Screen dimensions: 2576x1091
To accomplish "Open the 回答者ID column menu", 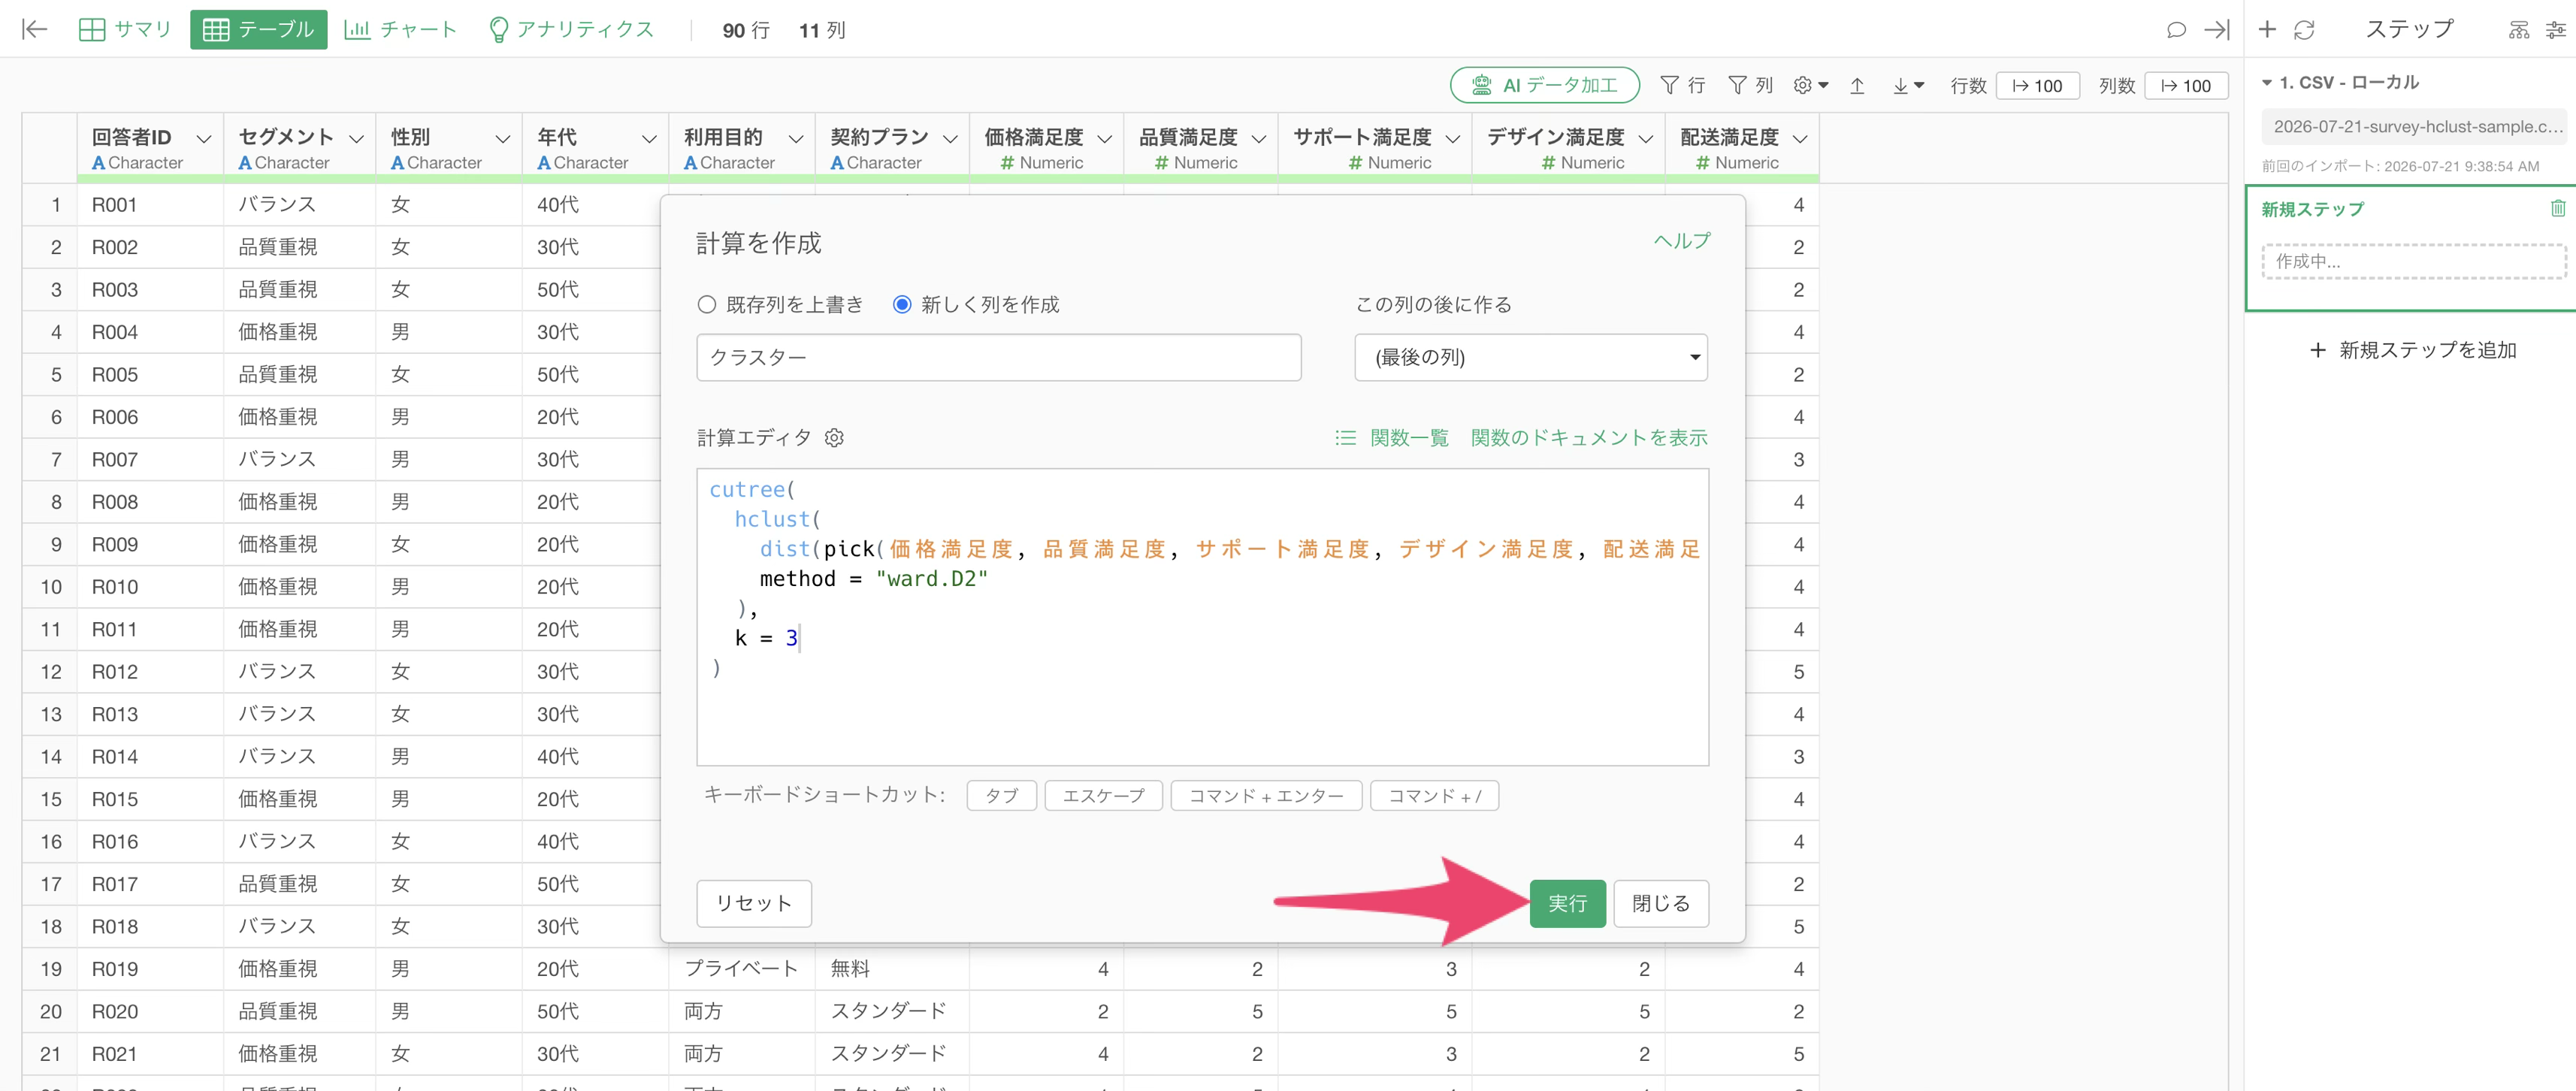I will click(x=204, y=138).
